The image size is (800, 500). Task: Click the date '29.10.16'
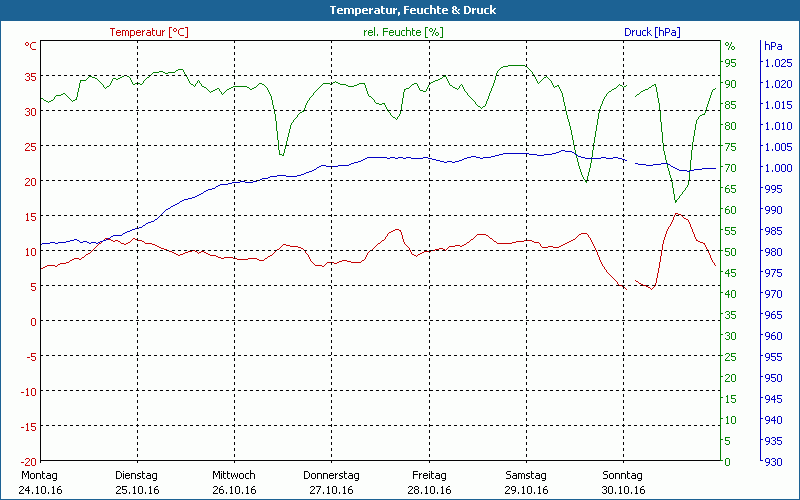tap(527, 490)
